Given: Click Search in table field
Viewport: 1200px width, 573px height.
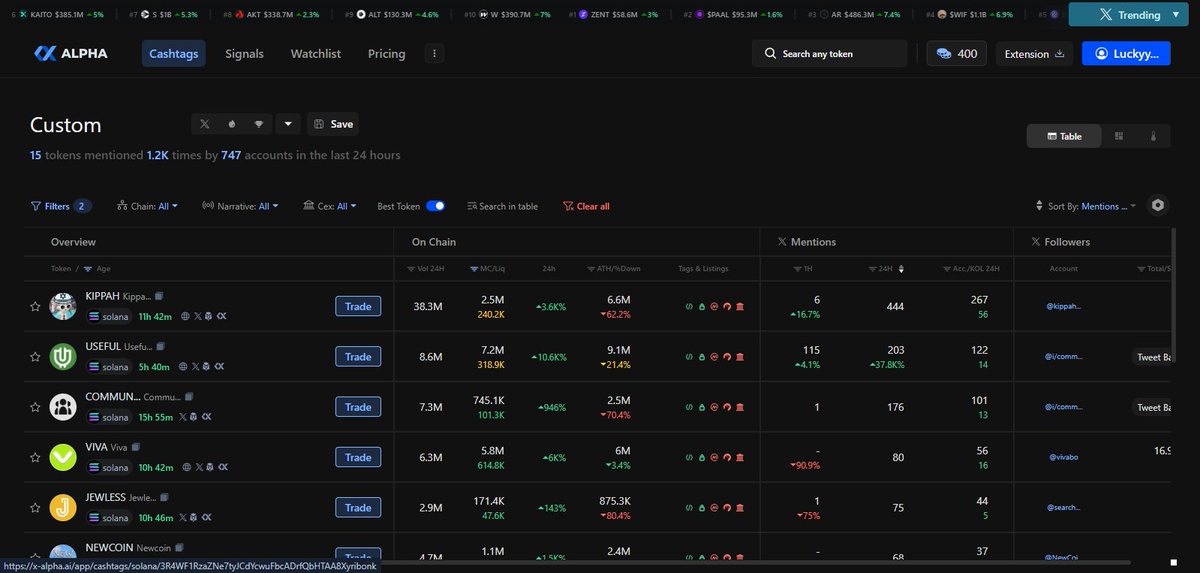Looking at the screenshot, I should [x=502, y=206].
